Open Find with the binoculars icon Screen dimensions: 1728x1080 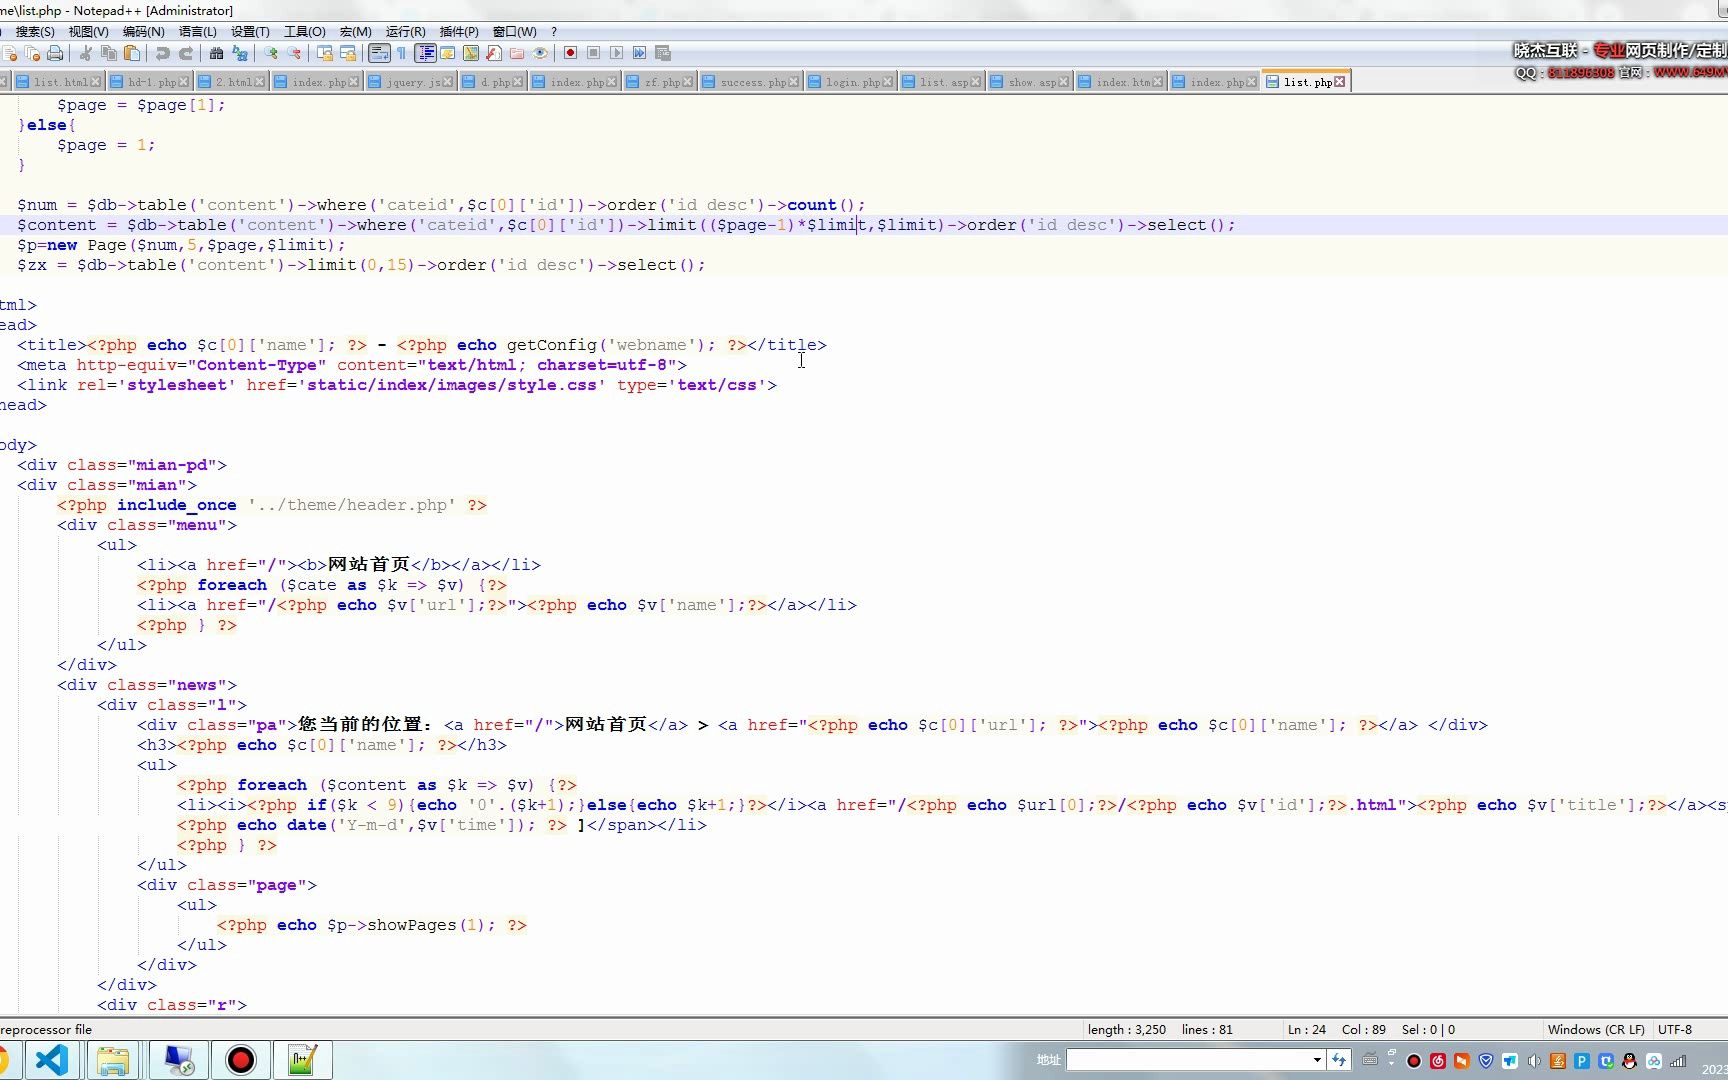click(216, 53)
